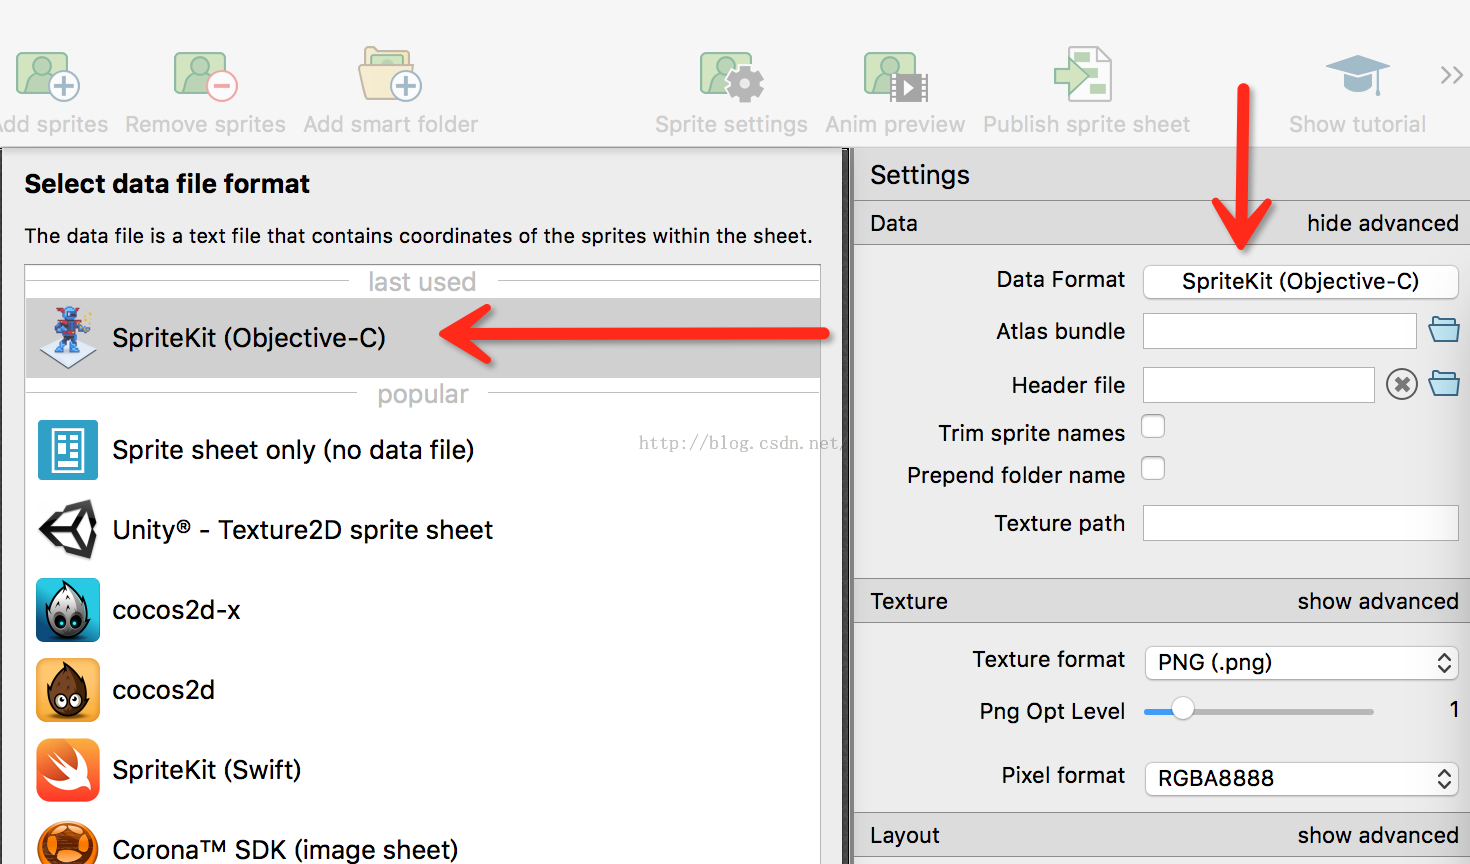Click the Add sprites toolbar icon
The image size is (1470, 864).
(47, 77)
